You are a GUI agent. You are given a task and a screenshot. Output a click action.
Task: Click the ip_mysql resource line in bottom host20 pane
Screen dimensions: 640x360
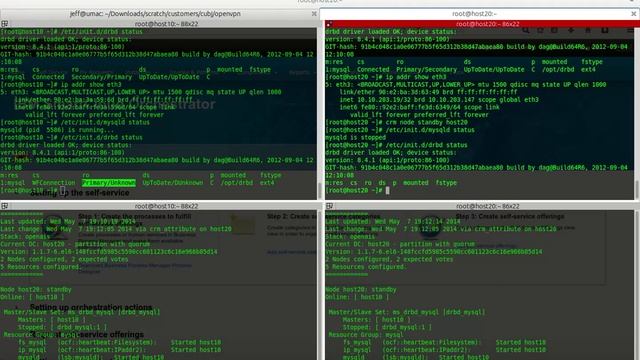444,350
